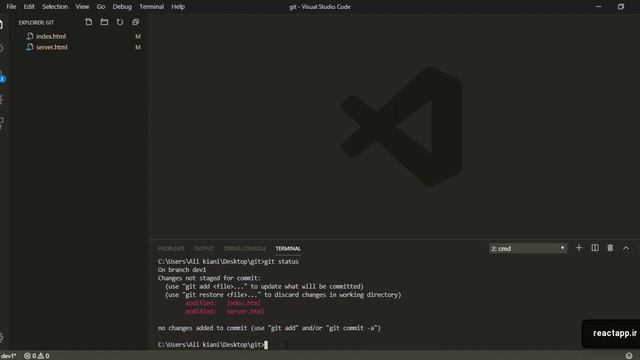Kill the terminal with trash icon

pyautogui.click(x=610, y=248)
